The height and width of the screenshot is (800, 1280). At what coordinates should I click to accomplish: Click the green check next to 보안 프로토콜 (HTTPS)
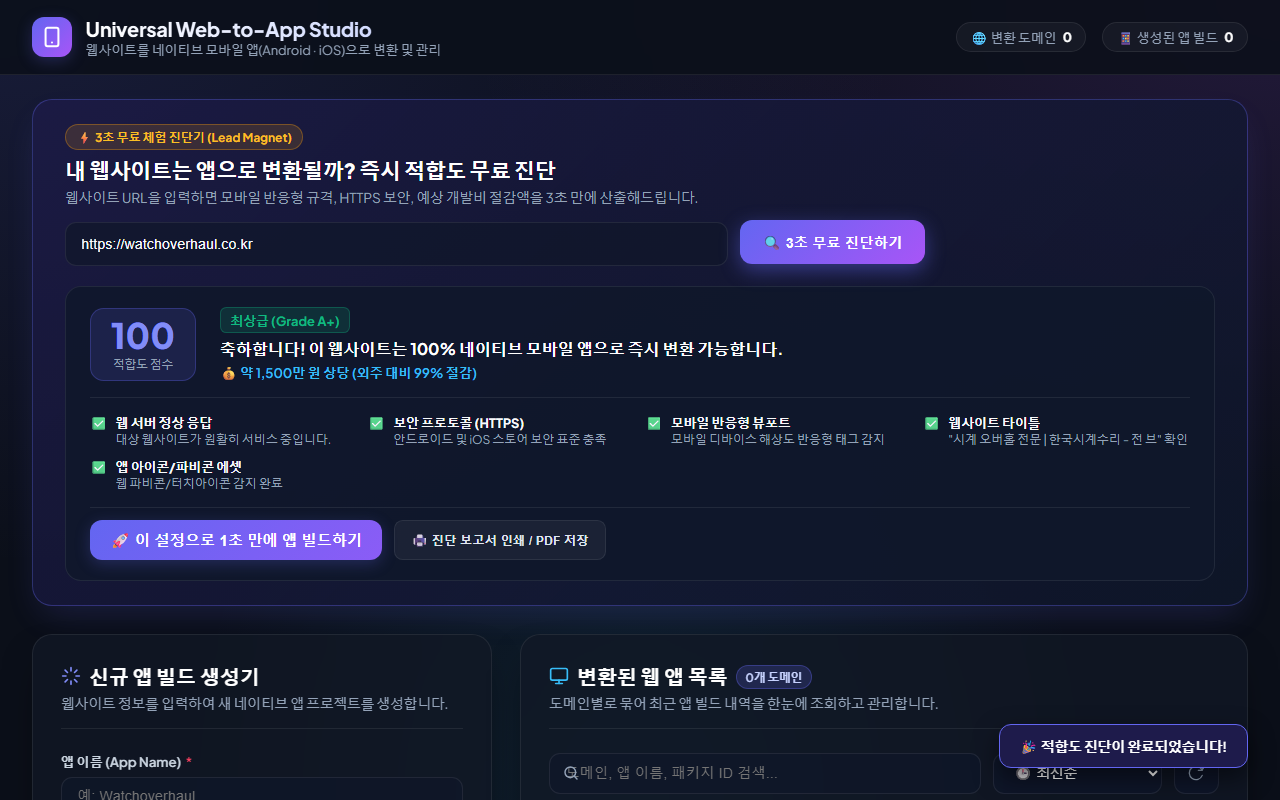point(376,423)
